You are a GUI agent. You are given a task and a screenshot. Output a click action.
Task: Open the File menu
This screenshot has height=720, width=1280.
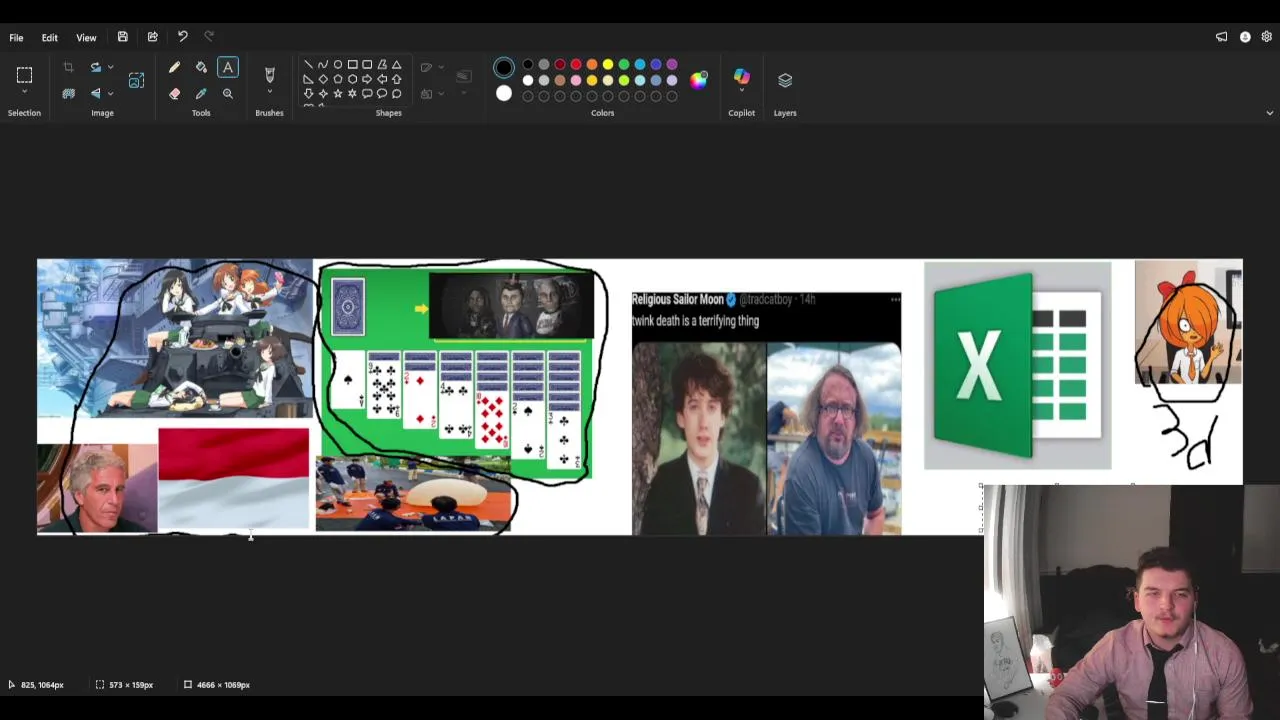pyautogui.click(x=16, y=37)
